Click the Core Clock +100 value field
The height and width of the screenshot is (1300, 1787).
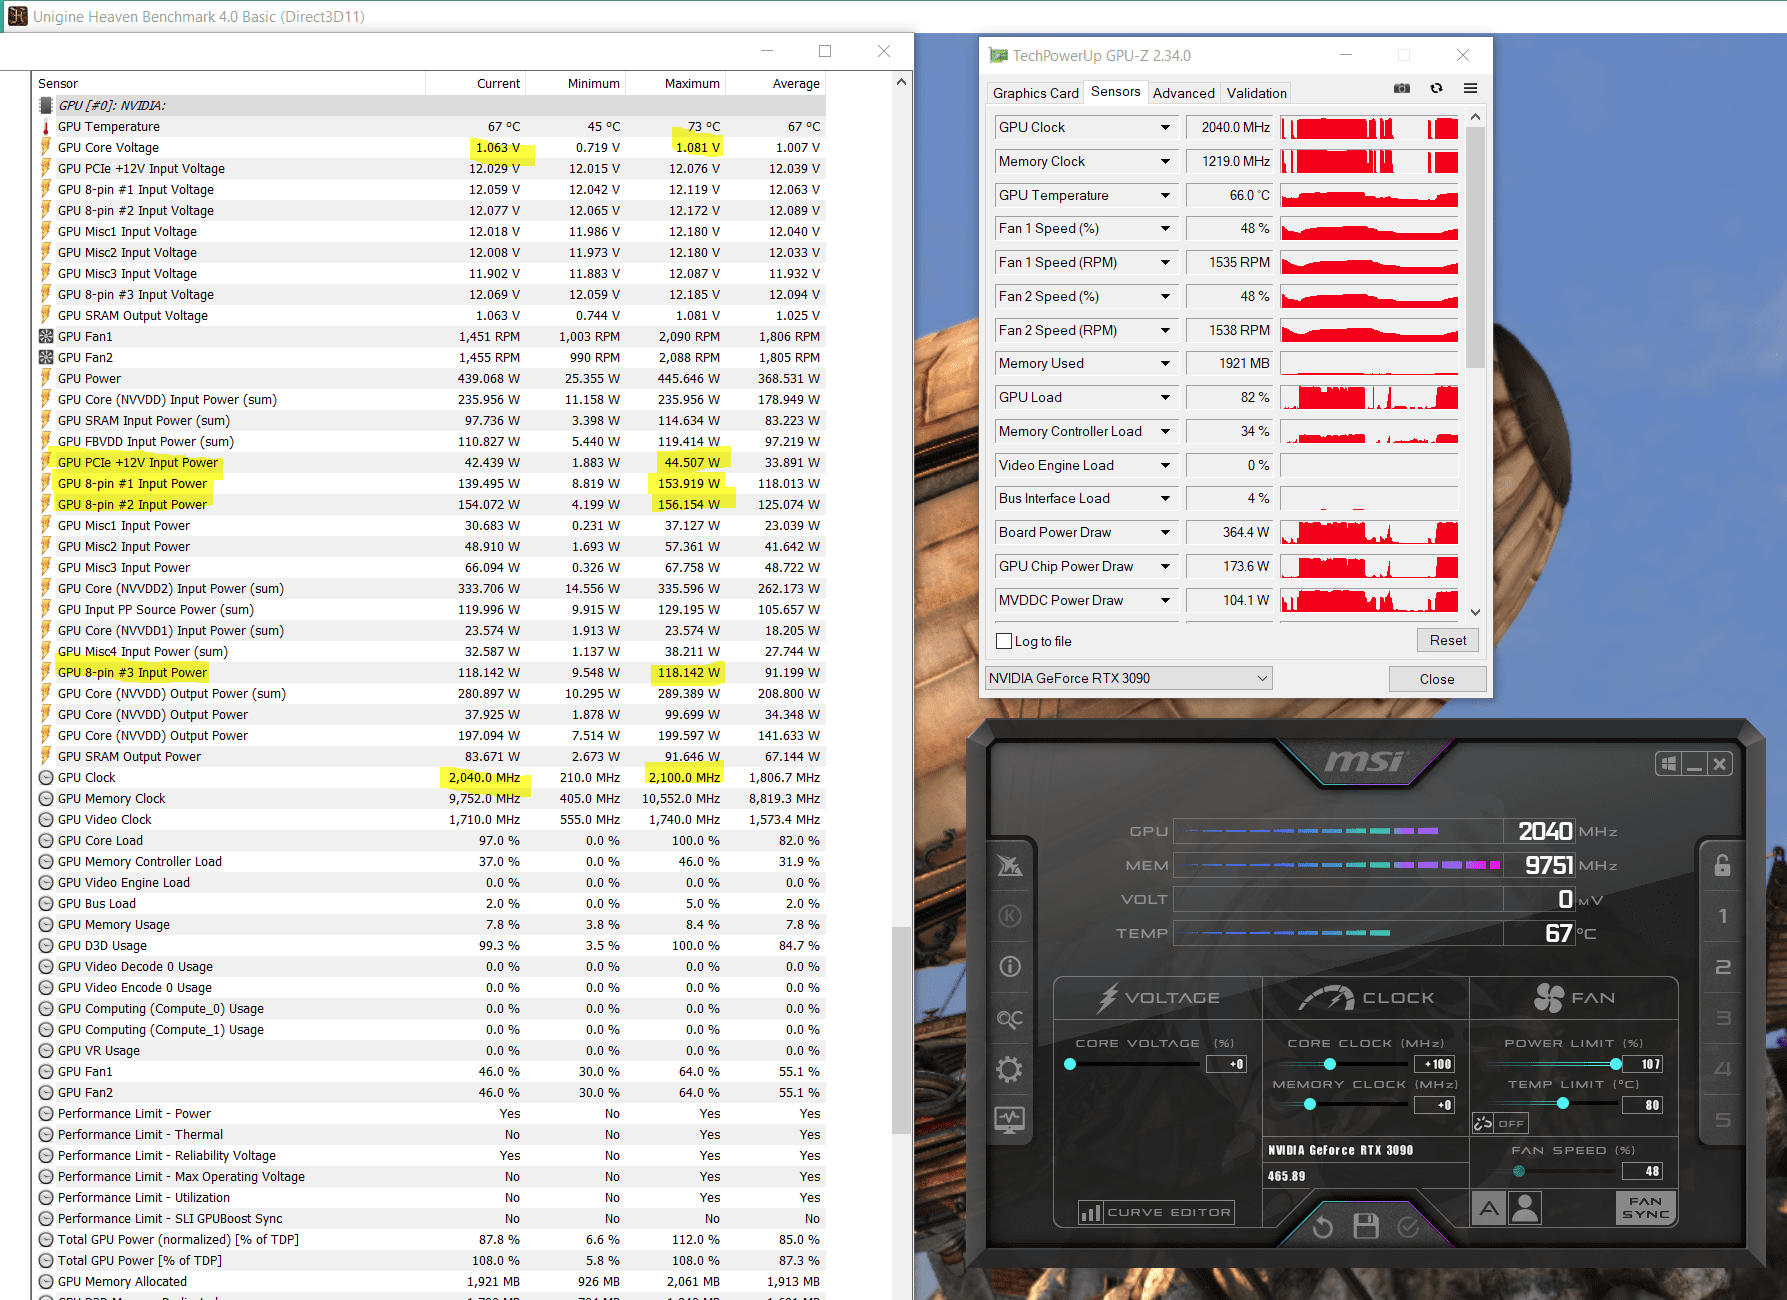[1435, 1064]
